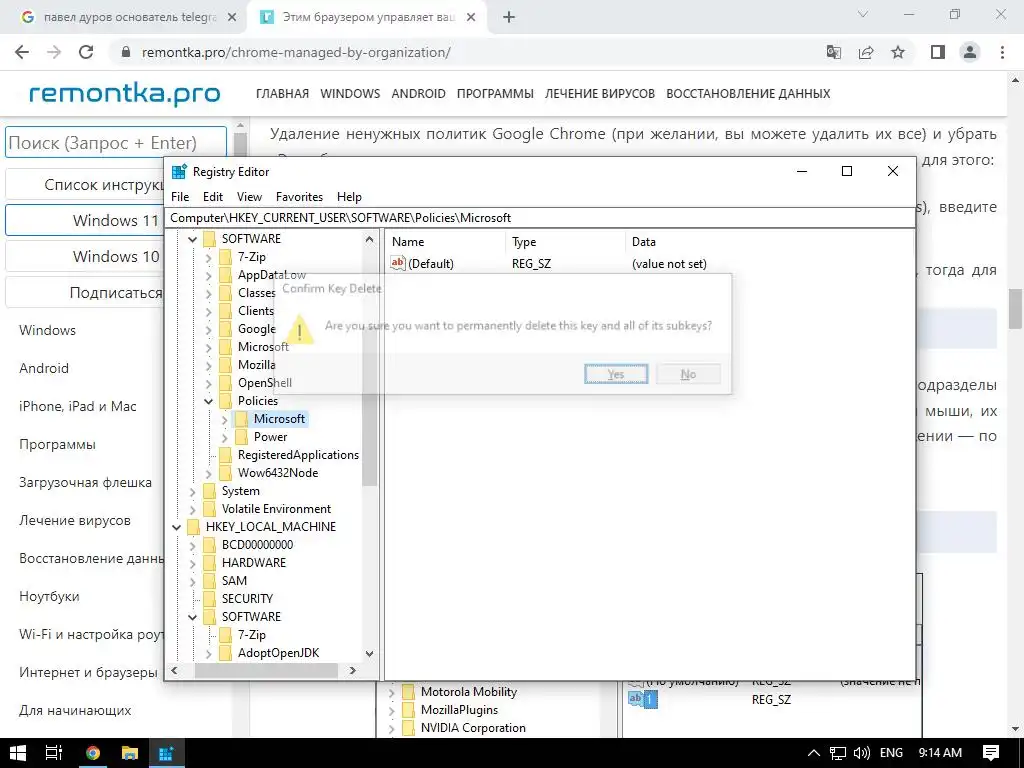Click the Registry Editor taskbar icon
1024x768 pixels.
click(x=166, y=753)
